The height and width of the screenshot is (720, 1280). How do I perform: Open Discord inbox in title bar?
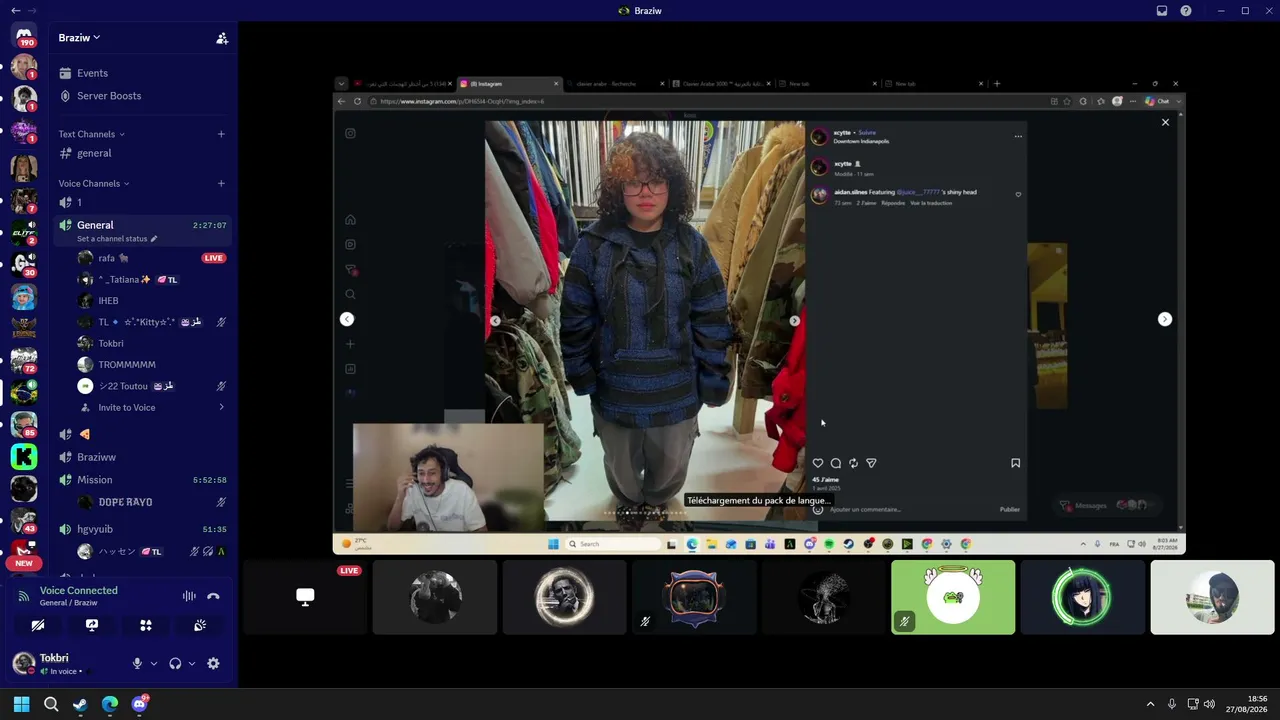(1162, 11)
